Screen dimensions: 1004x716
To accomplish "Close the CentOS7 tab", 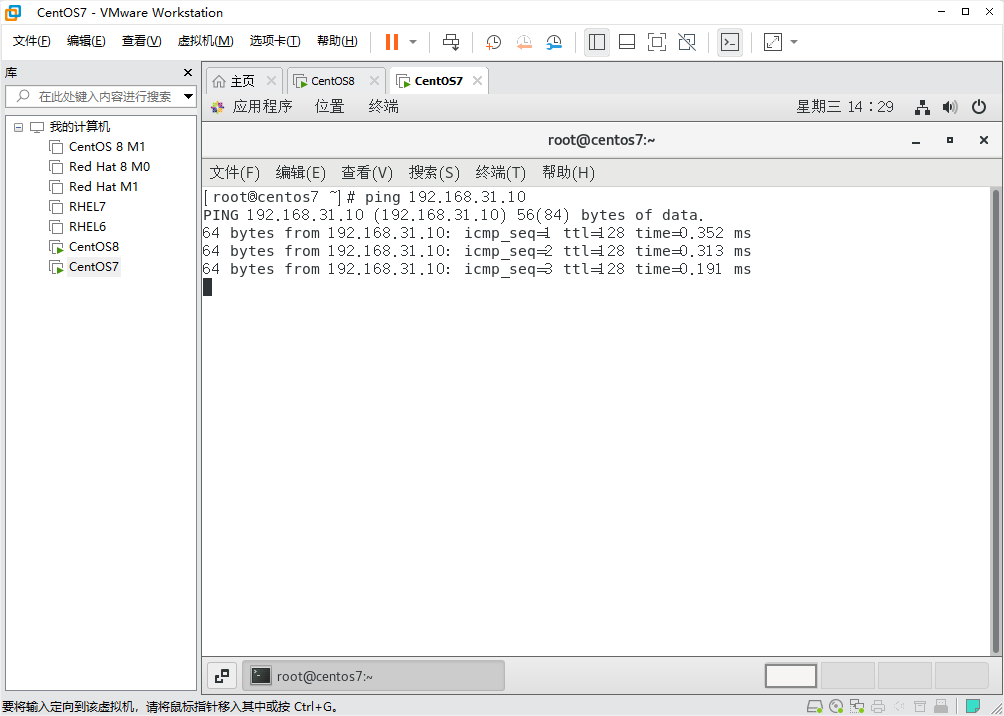I will pyautogui.click(x=477, y=81).
